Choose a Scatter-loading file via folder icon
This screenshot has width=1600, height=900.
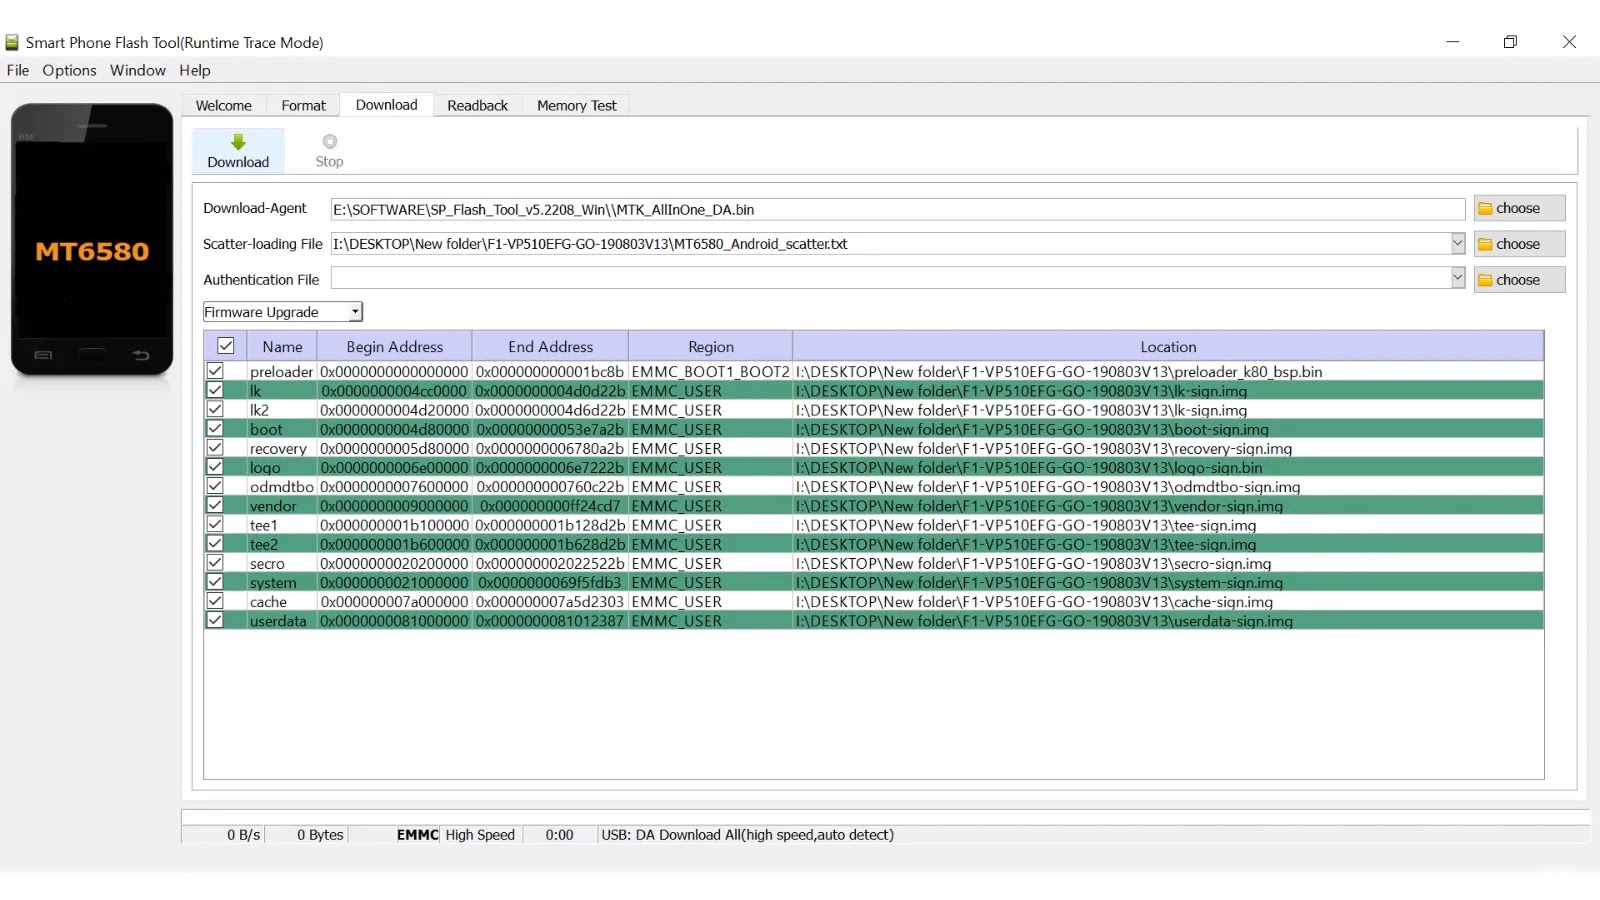pos(1486,244)
